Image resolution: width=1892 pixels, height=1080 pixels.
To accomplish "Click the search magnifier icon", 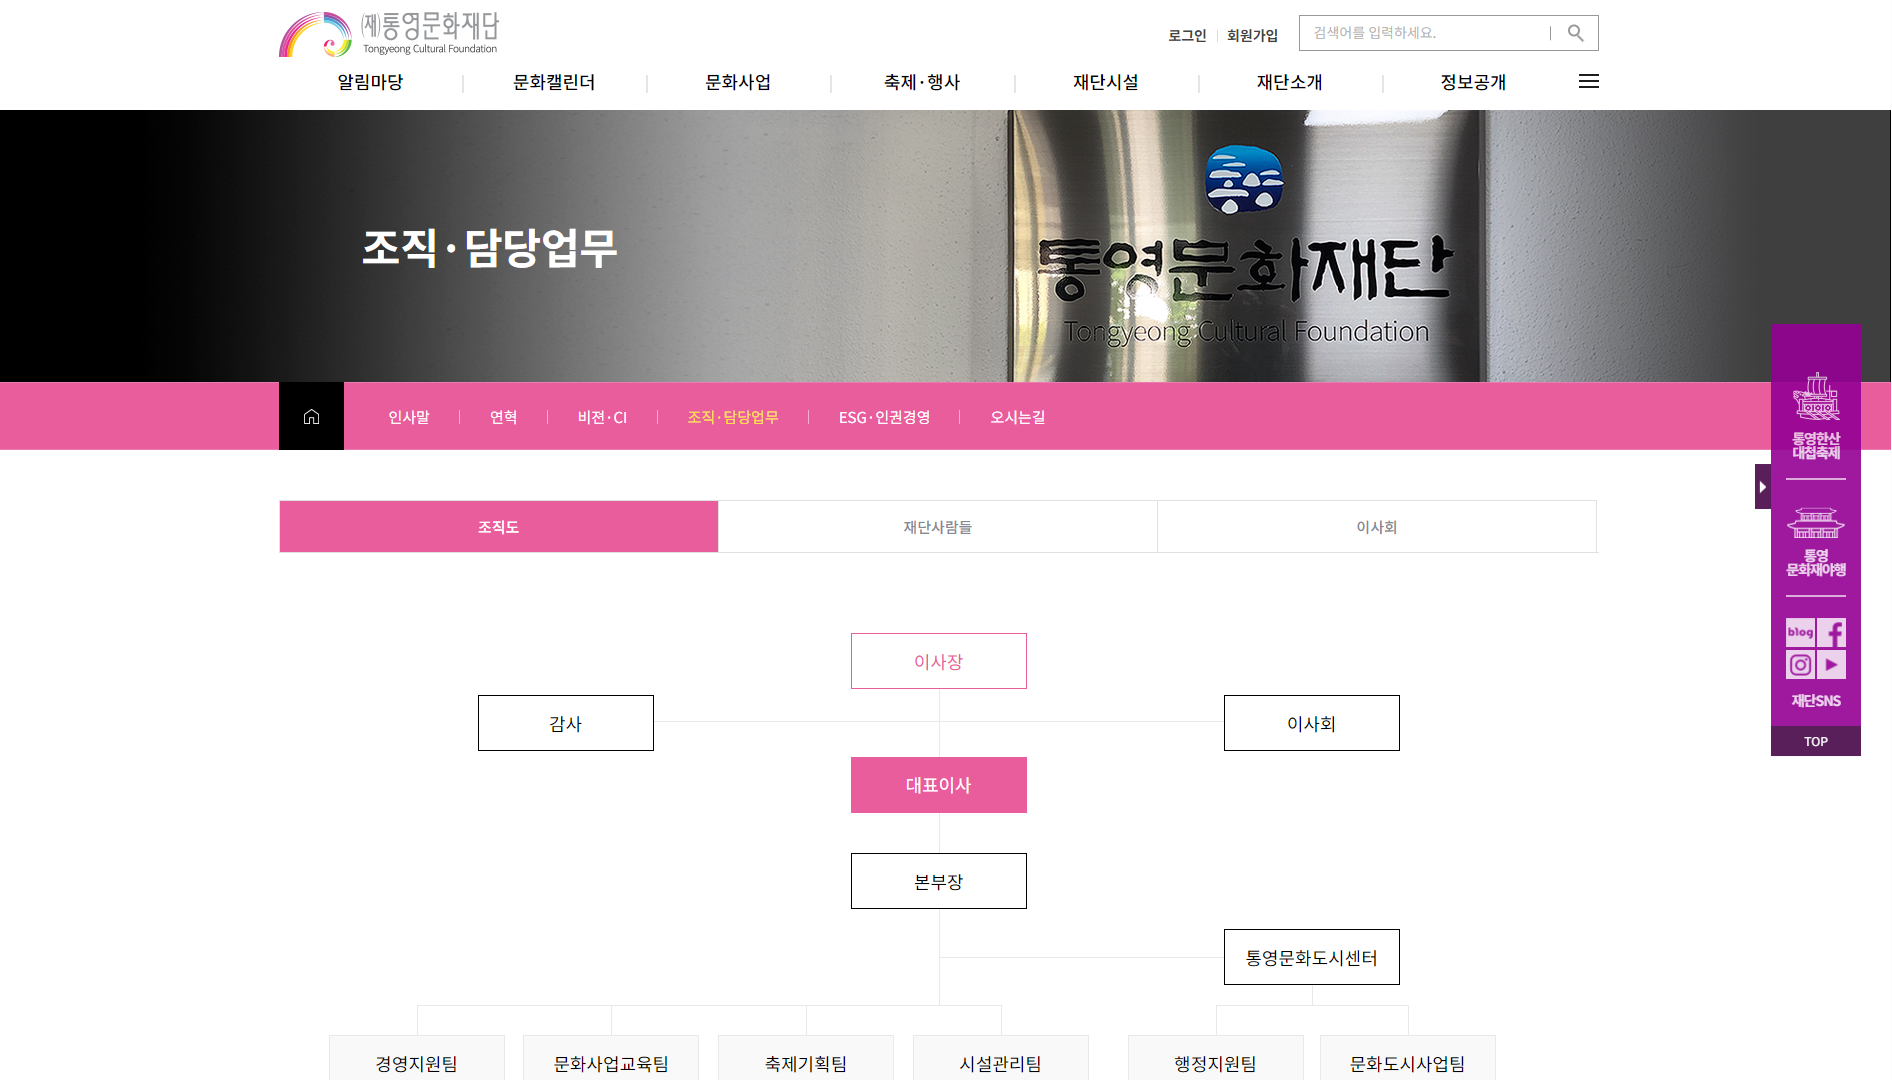I will pyautogui.click(x=1575, y=33).
